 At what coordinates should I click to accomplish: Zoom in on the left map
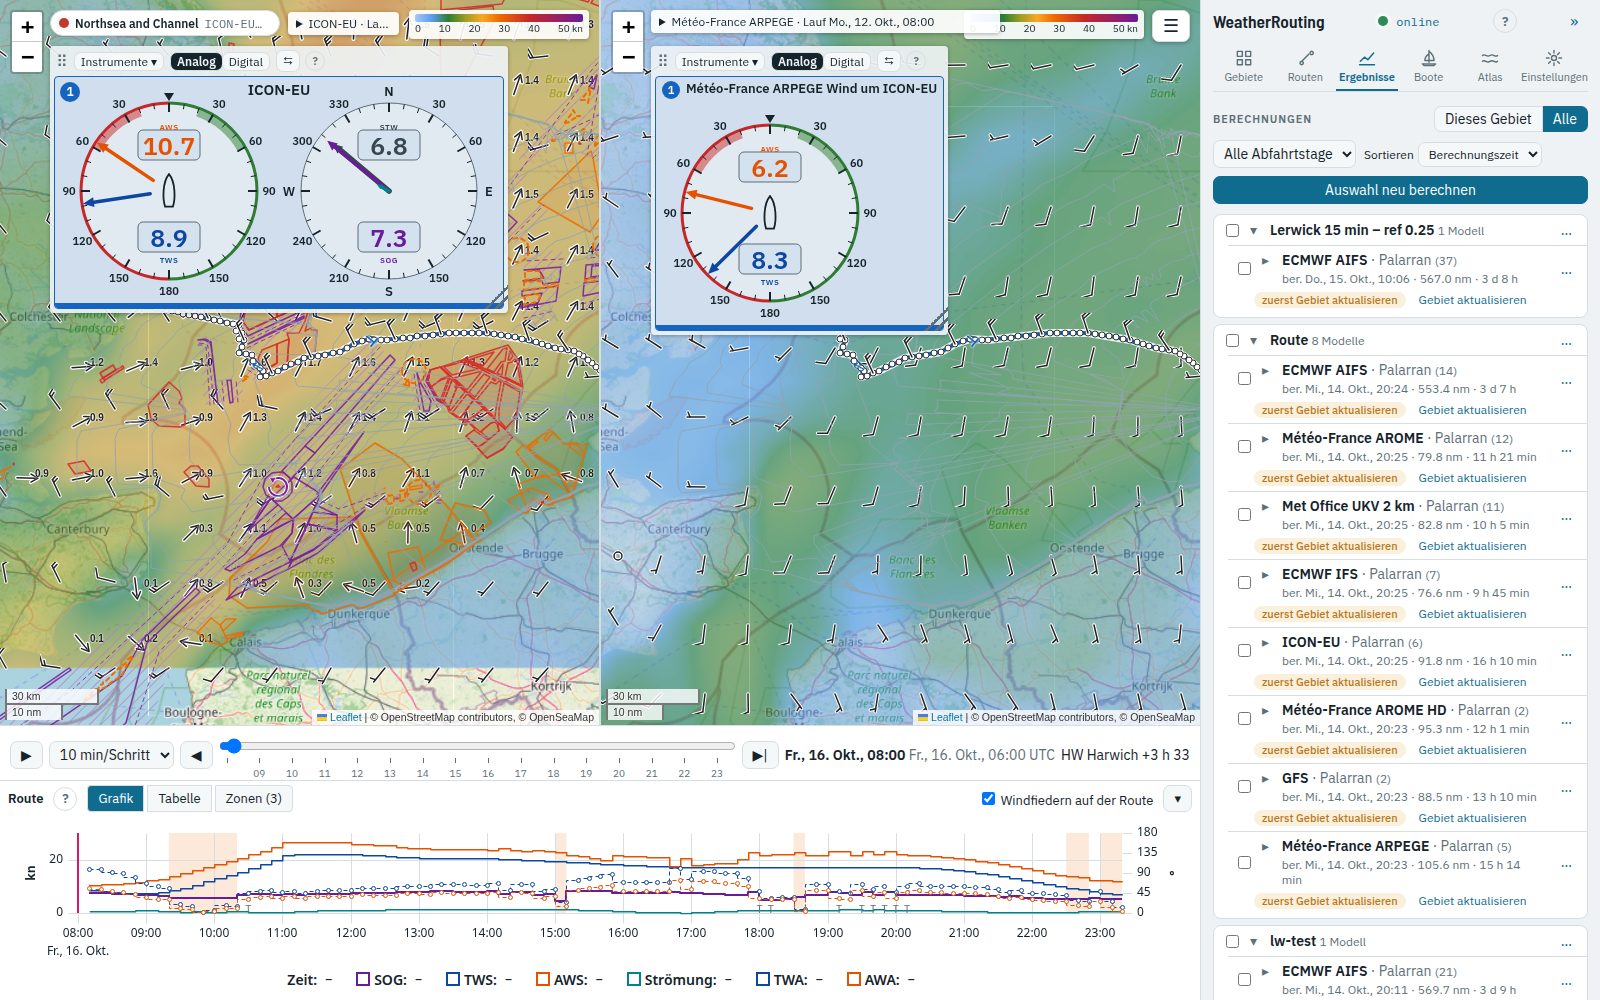point(28,27)
